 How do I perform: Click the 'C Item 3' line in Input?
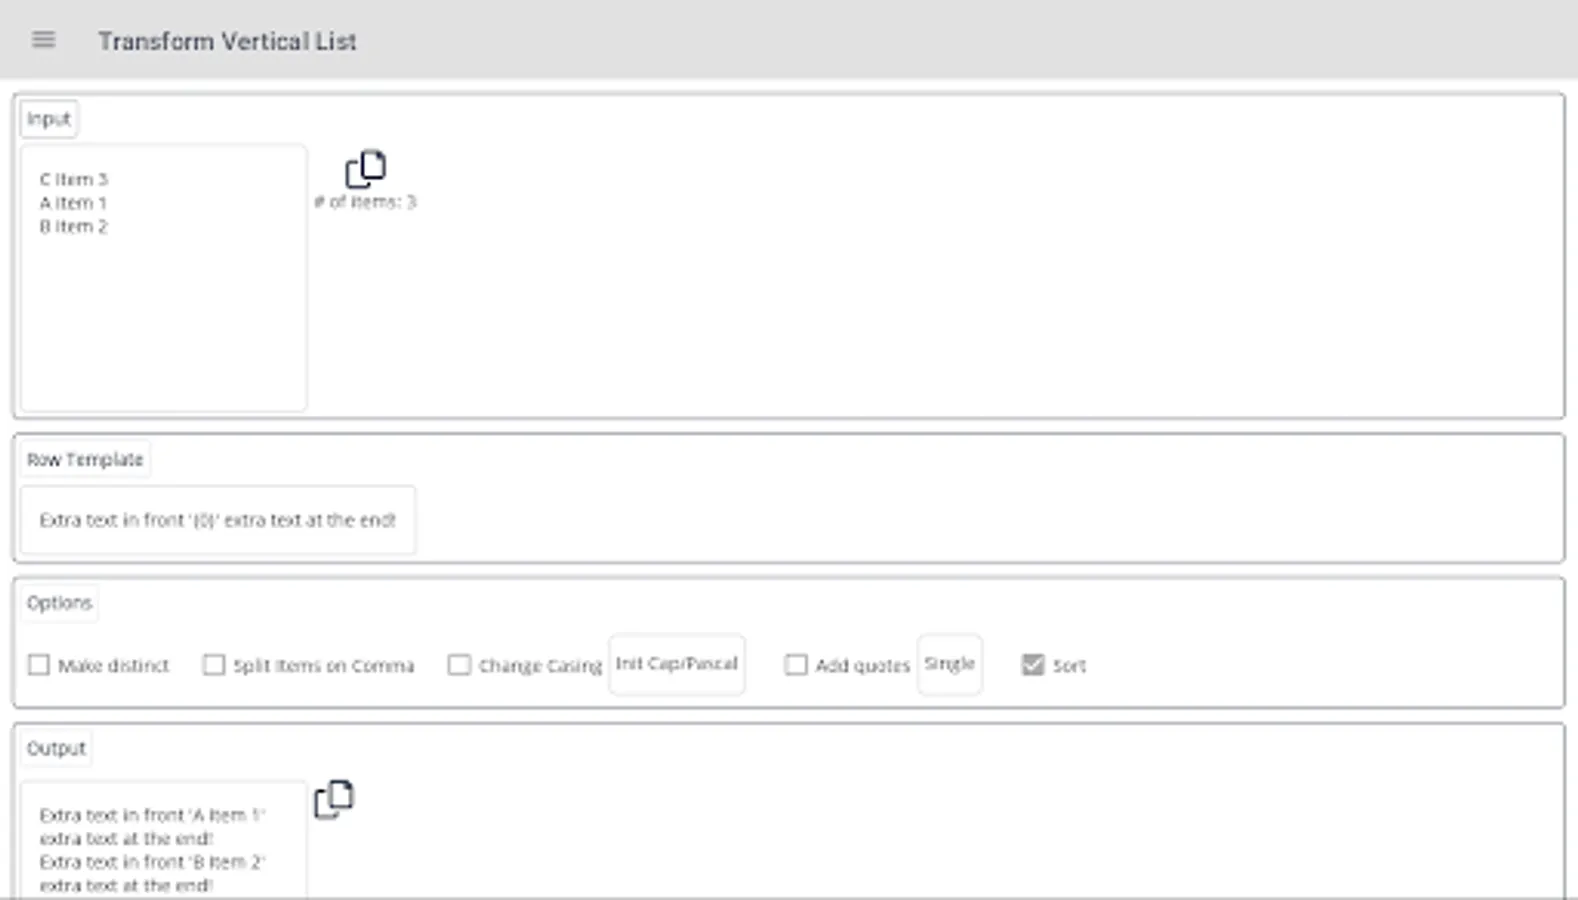click(74, 180)
